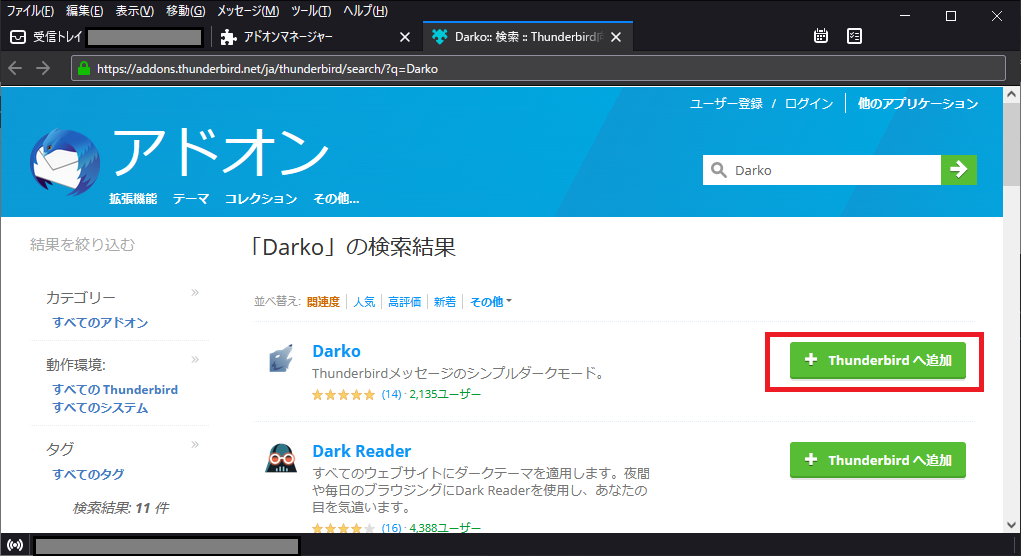This screenshot has width=1021, height=556.
Task: Collapse the タグ filter section
Action: coord(195,444)
